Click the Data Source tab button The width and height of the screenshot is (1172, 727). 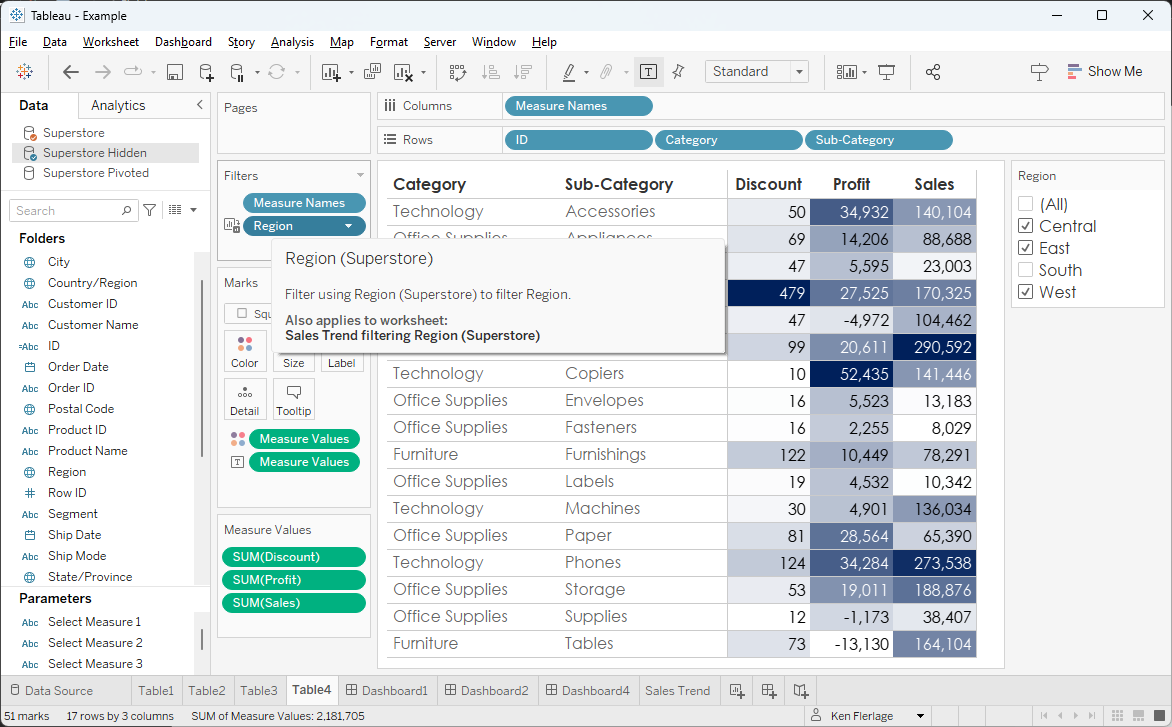point(52,690)
